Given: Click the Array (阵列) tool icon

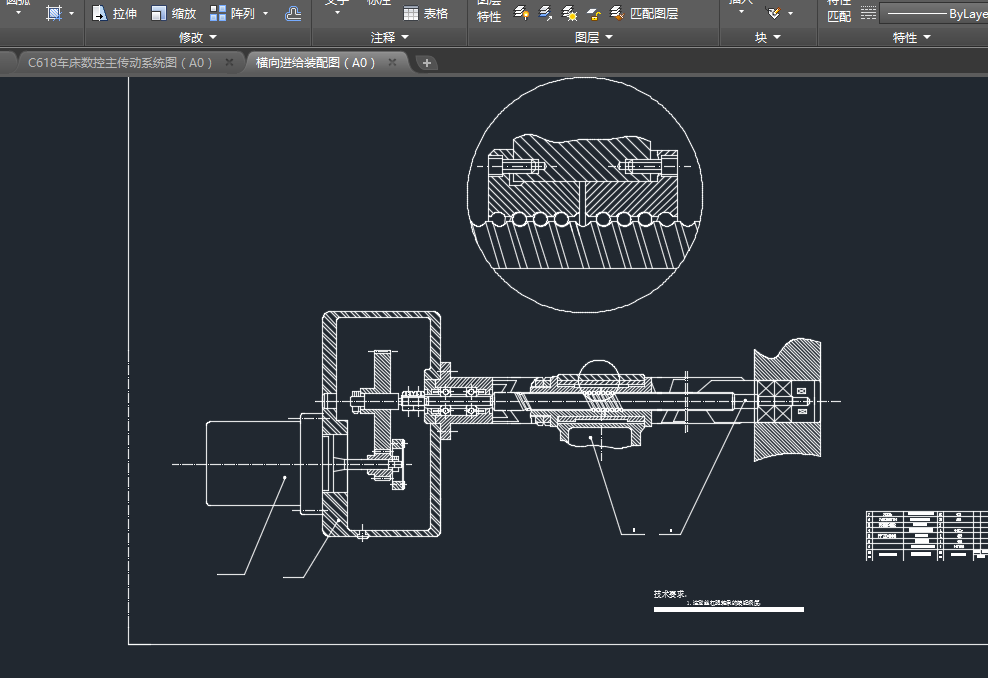Looking at the screenshot, I should coord(218,14).
